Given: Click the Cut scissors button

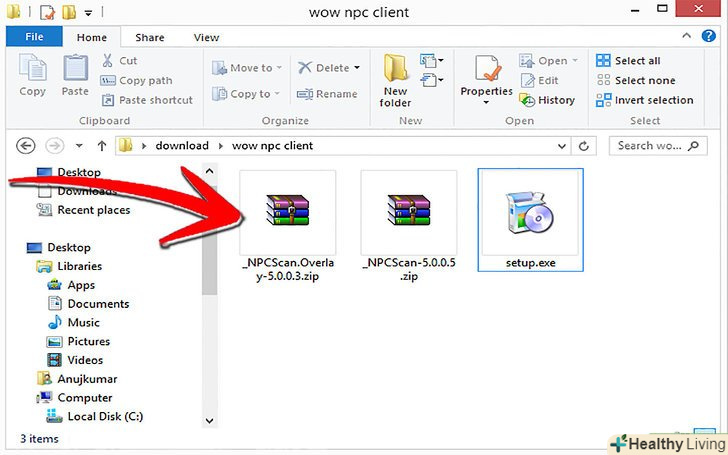Looking at the screenshot, I should point(119,60).
